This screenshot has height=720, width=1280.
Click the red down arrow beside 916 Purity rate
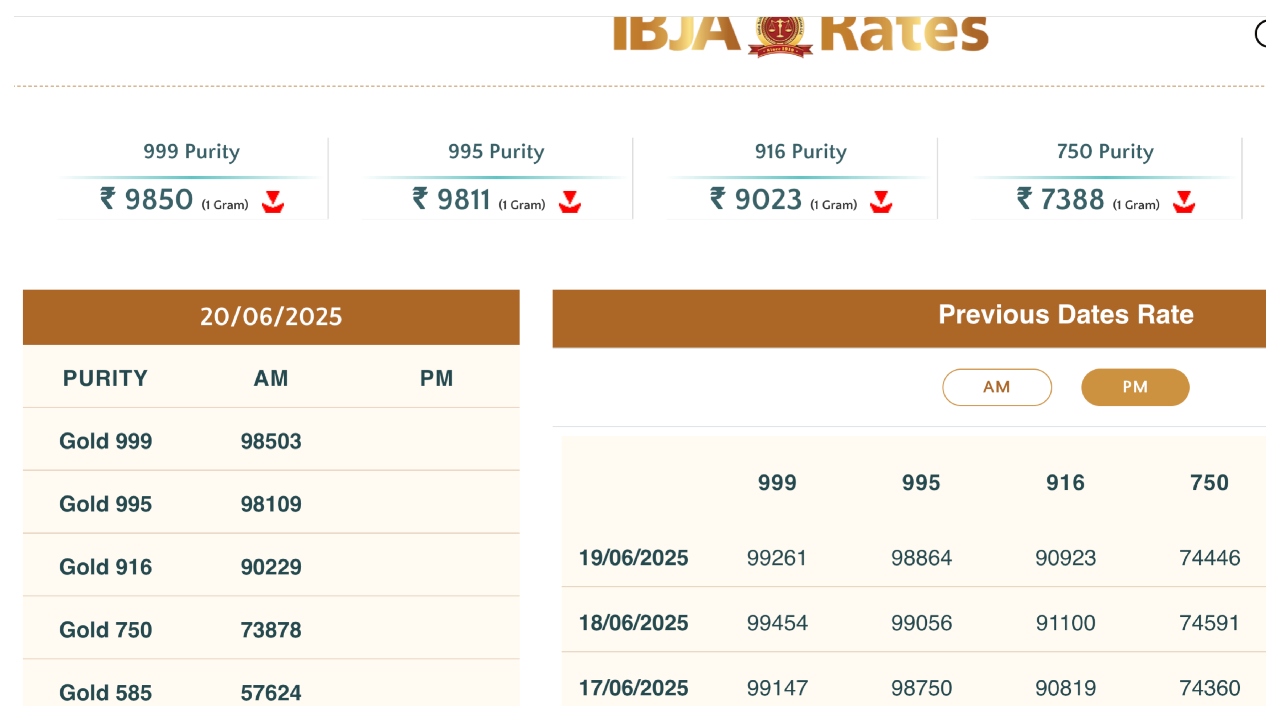click(x=880, y=202)
